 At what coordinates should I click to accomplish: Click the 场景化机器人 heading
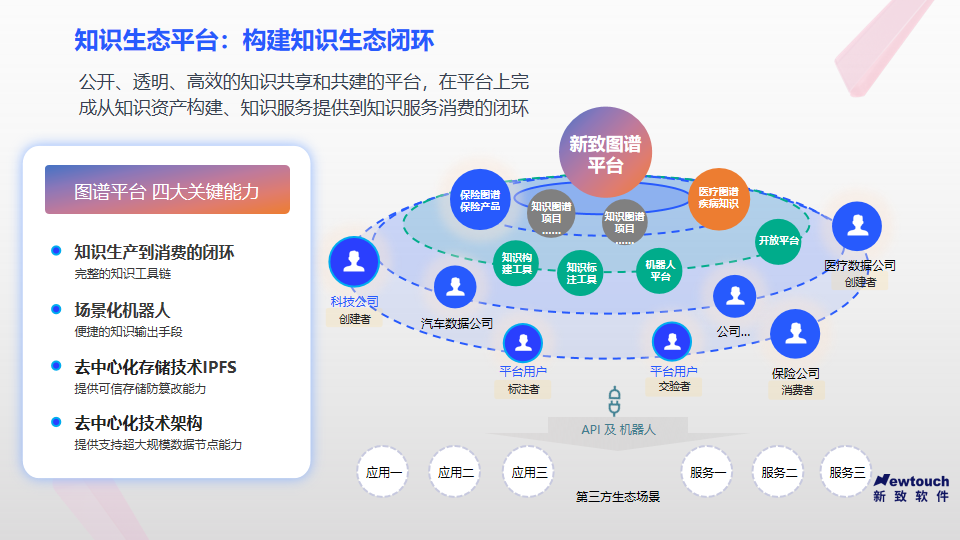tap(122, 310)
